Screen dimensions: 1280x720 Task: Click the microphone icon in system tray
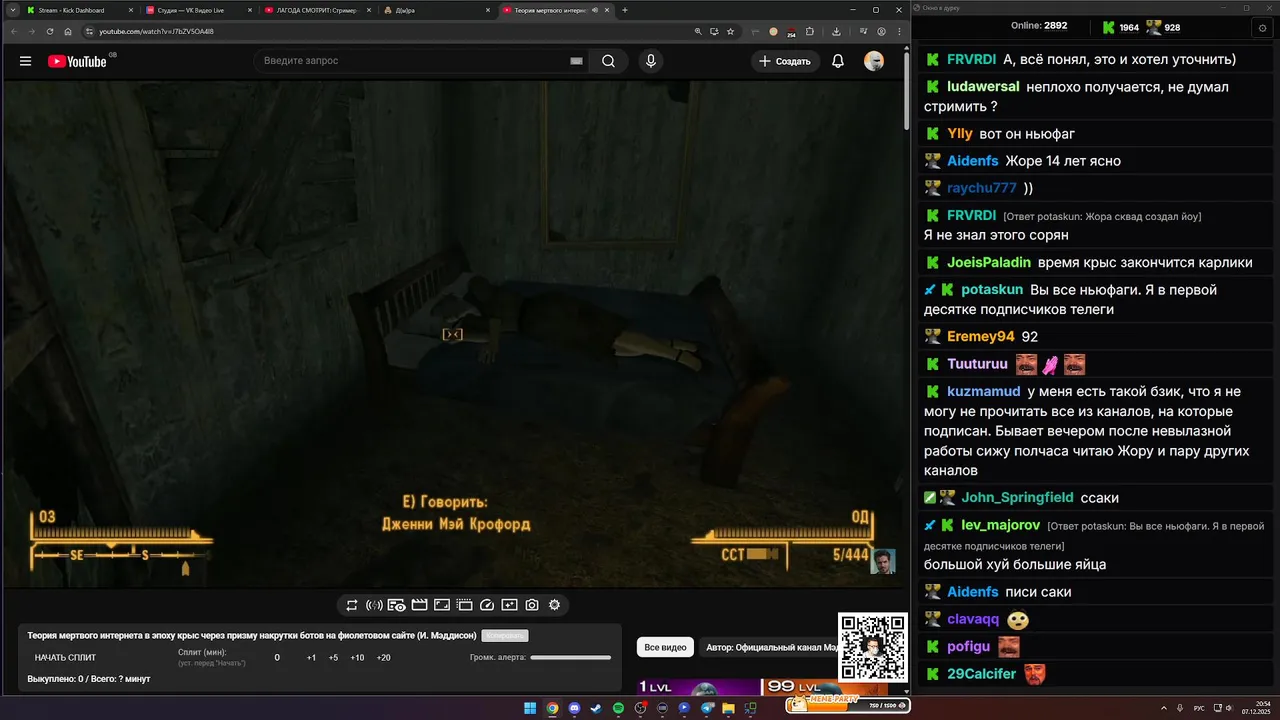pyautogui.click(x=1181, y=708)
